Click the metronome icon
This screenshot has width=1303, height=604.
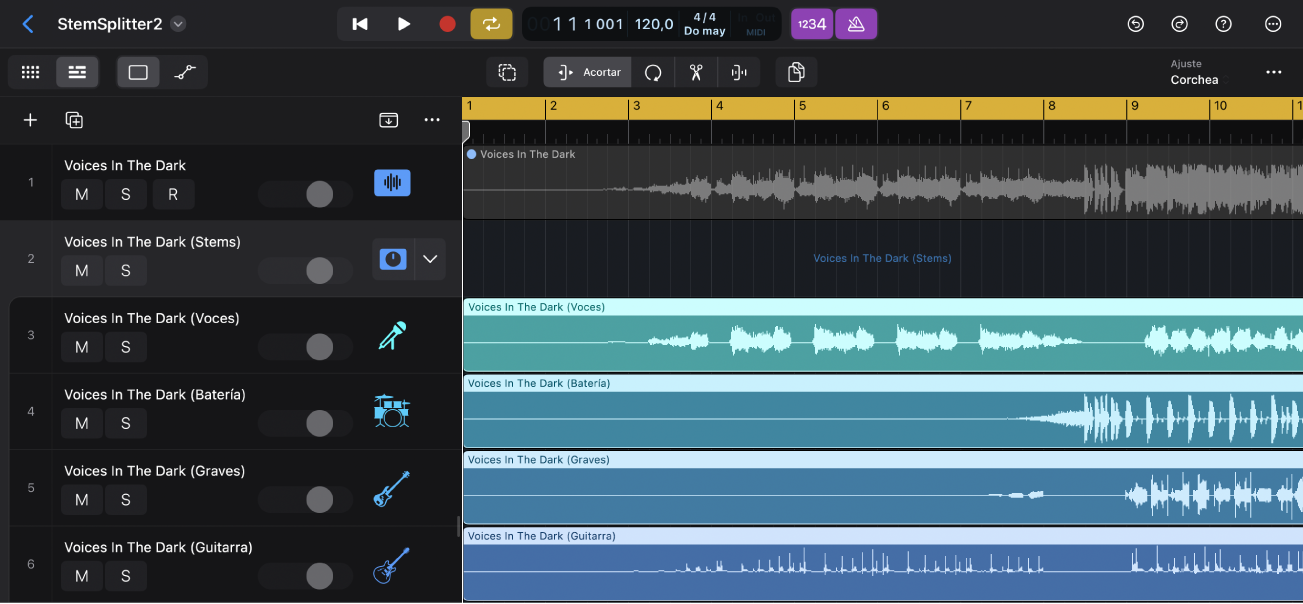pyautogui.click(x=856, y=23)
